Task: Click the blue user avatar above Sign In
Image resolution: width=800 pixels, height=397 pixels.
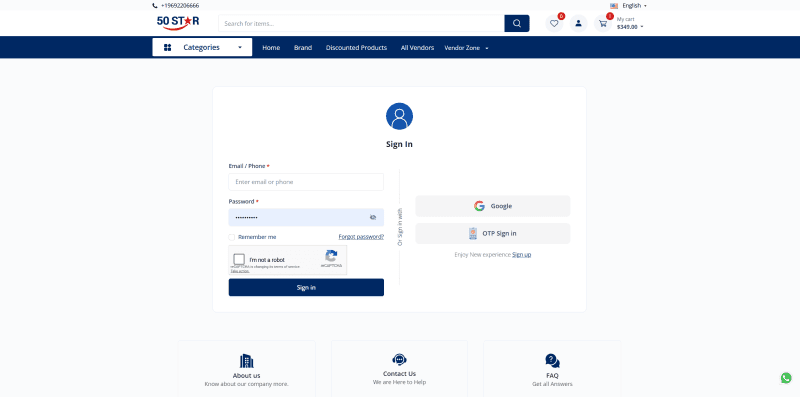Action: [399, 116]
